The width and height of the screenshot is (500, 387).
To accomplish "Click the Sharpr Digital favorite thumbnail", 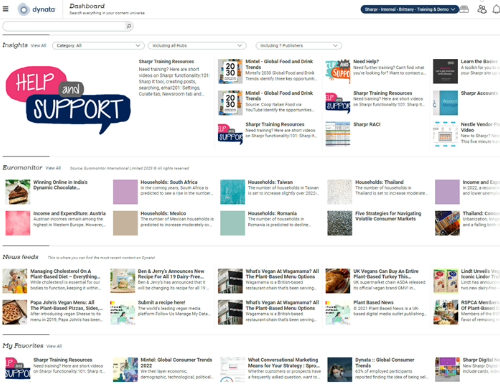I will (447, 370).
